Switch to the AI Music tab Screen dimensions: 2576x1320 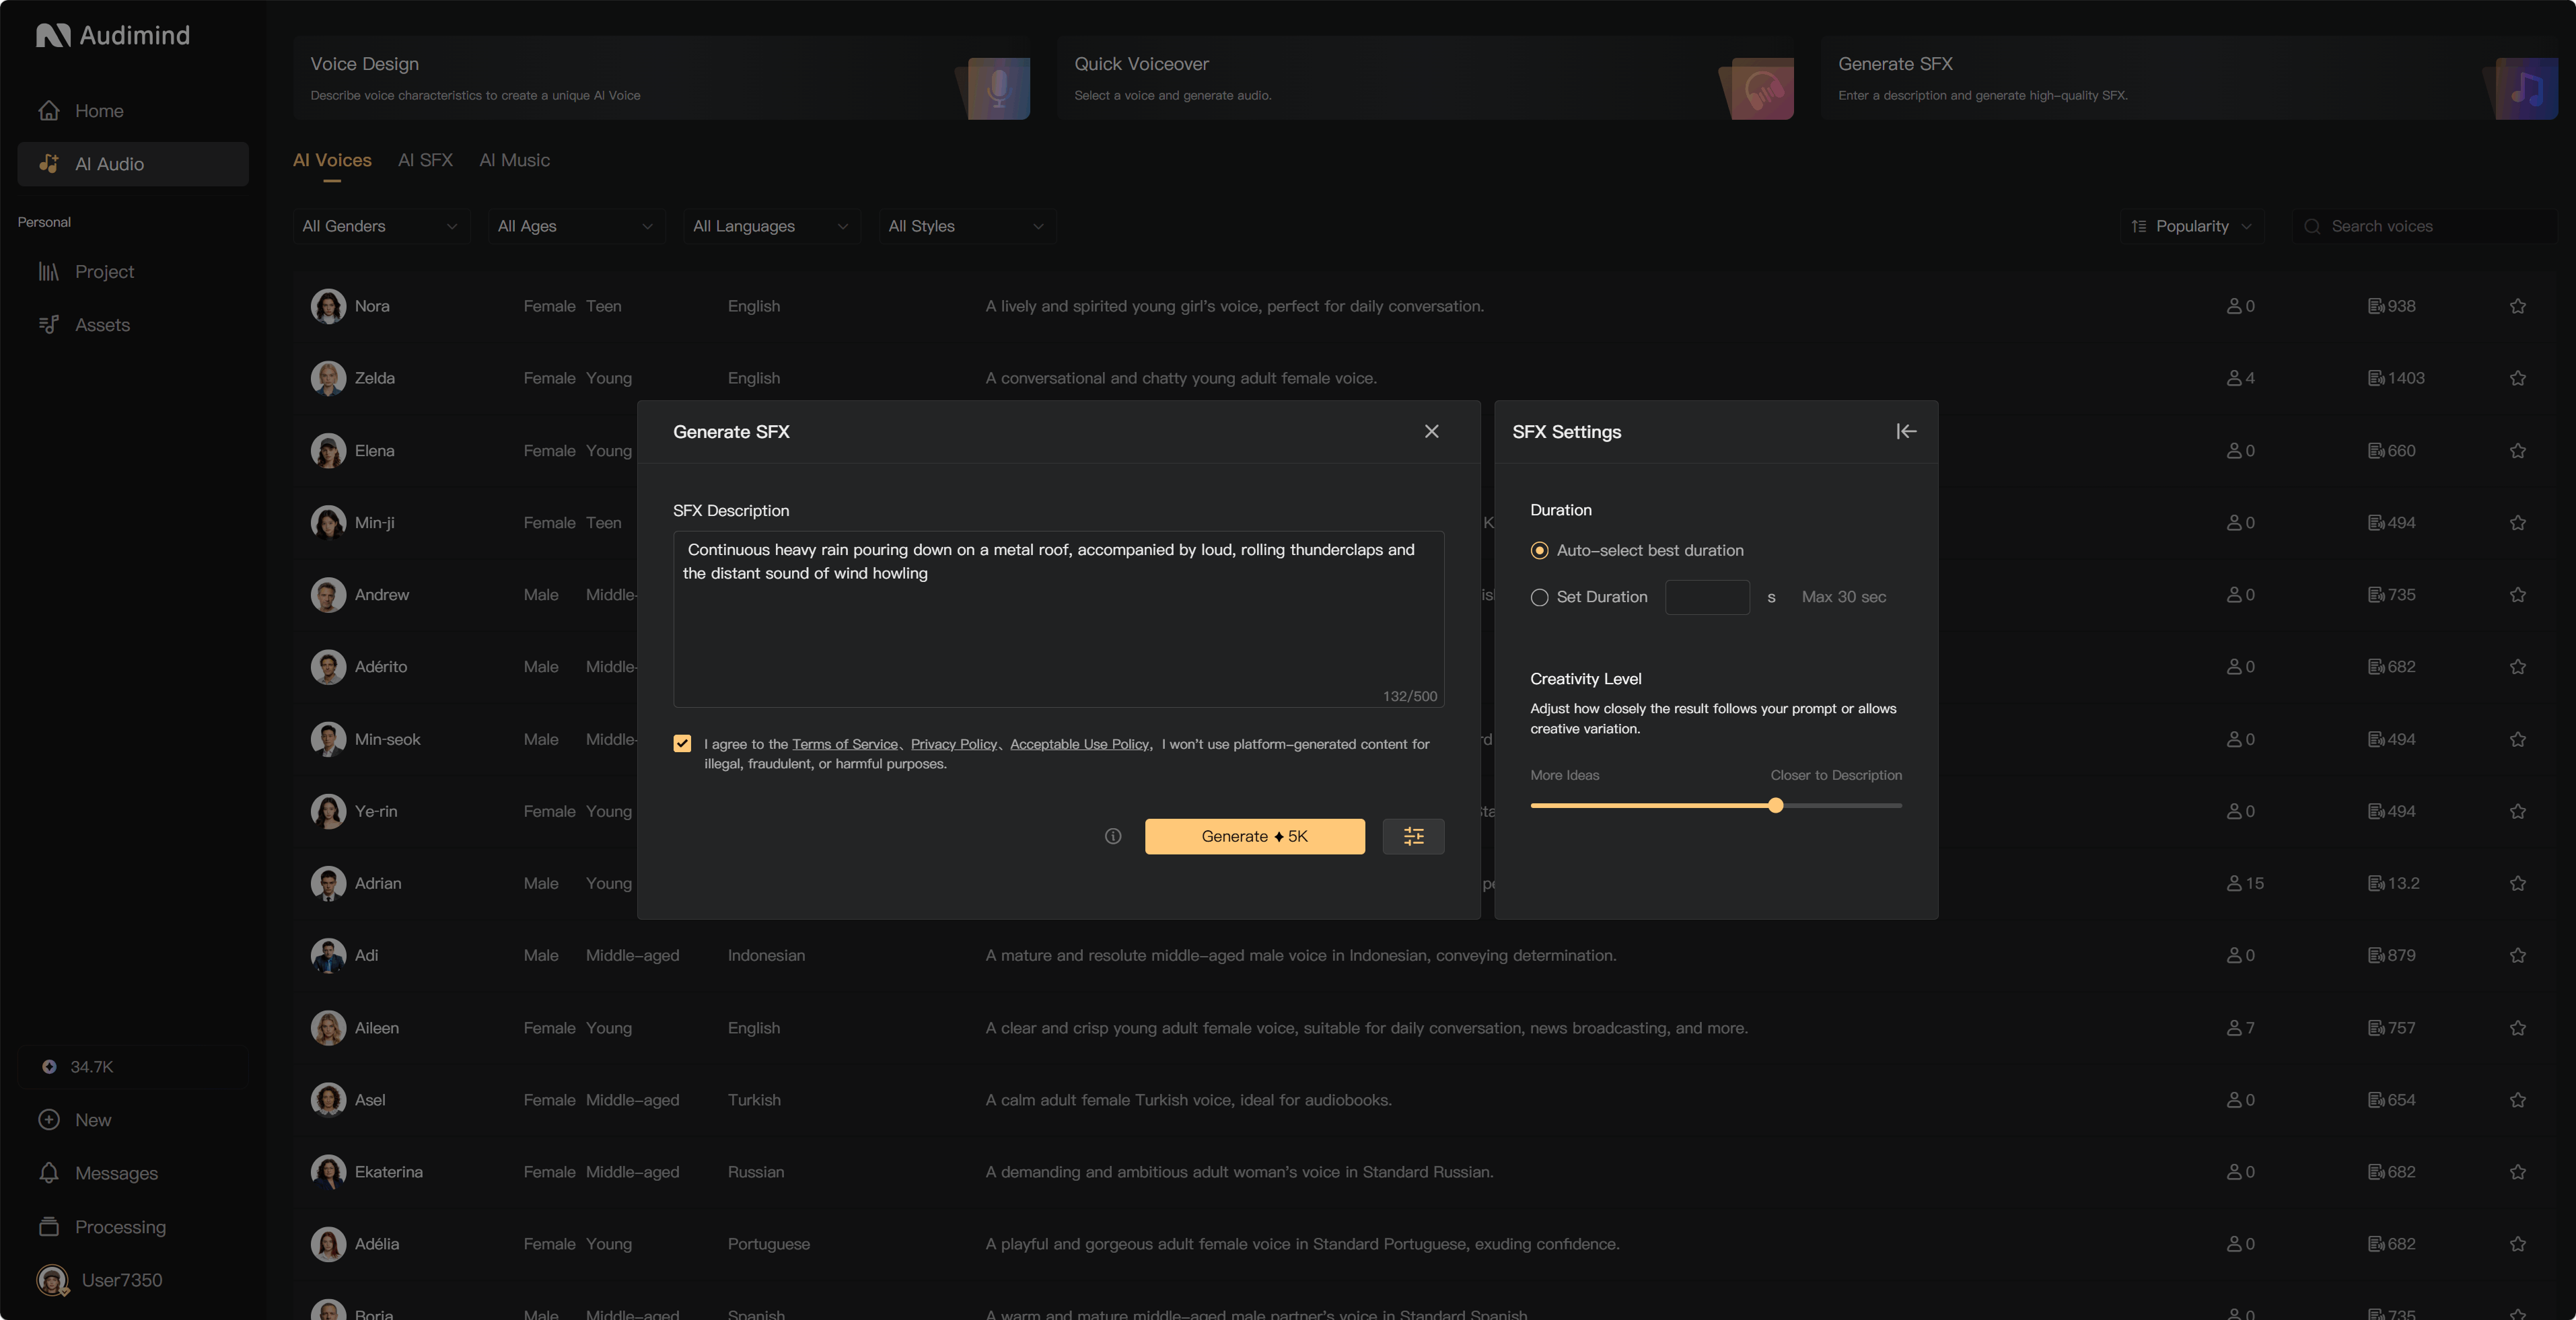[x=514, y=160]
